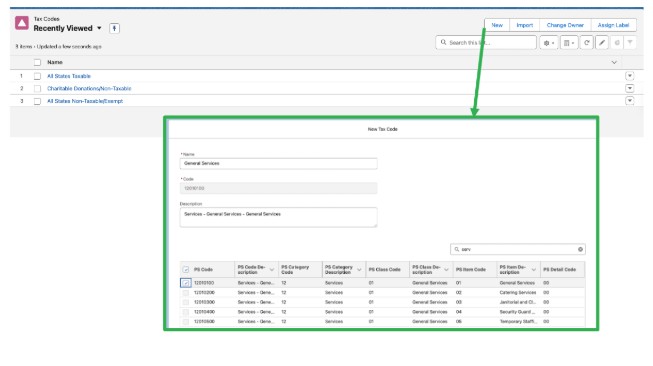Clear the 'serv' search with the X icon

click(580, 249)
